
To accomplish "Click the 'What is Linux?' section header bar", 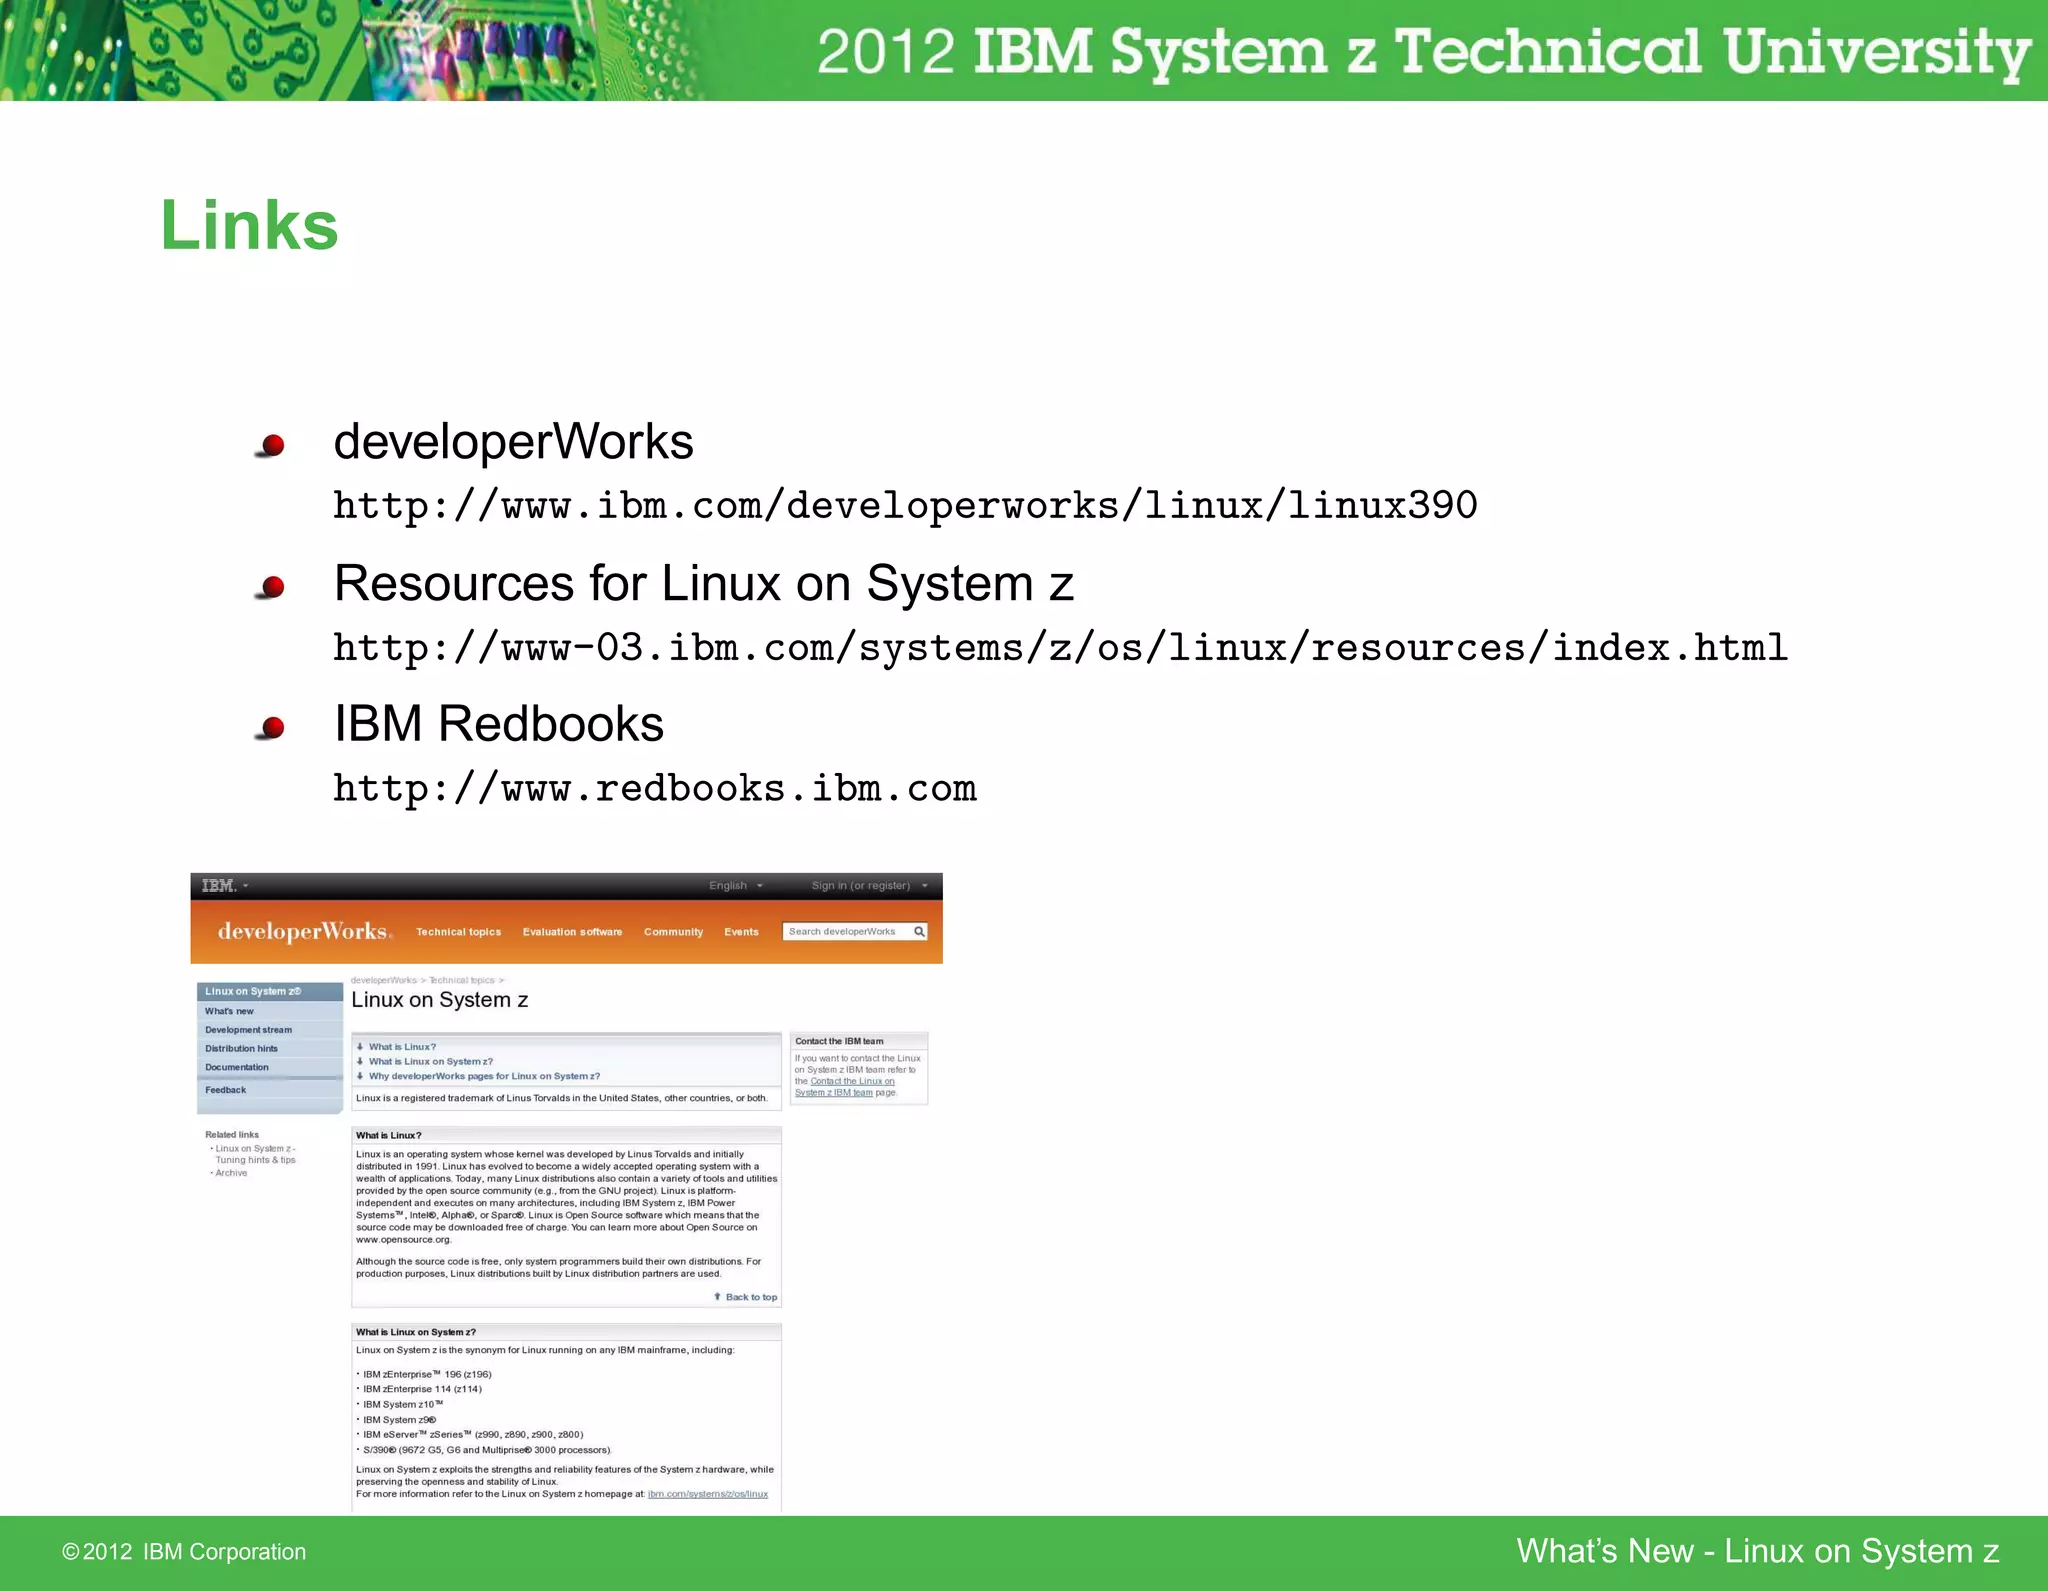I will [566, 1135].
